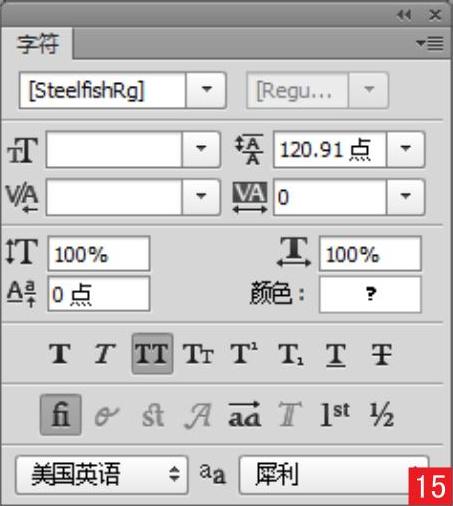The image size is (453, 506).
Task: Enable the Underline text style
Action: click(336, 354)
